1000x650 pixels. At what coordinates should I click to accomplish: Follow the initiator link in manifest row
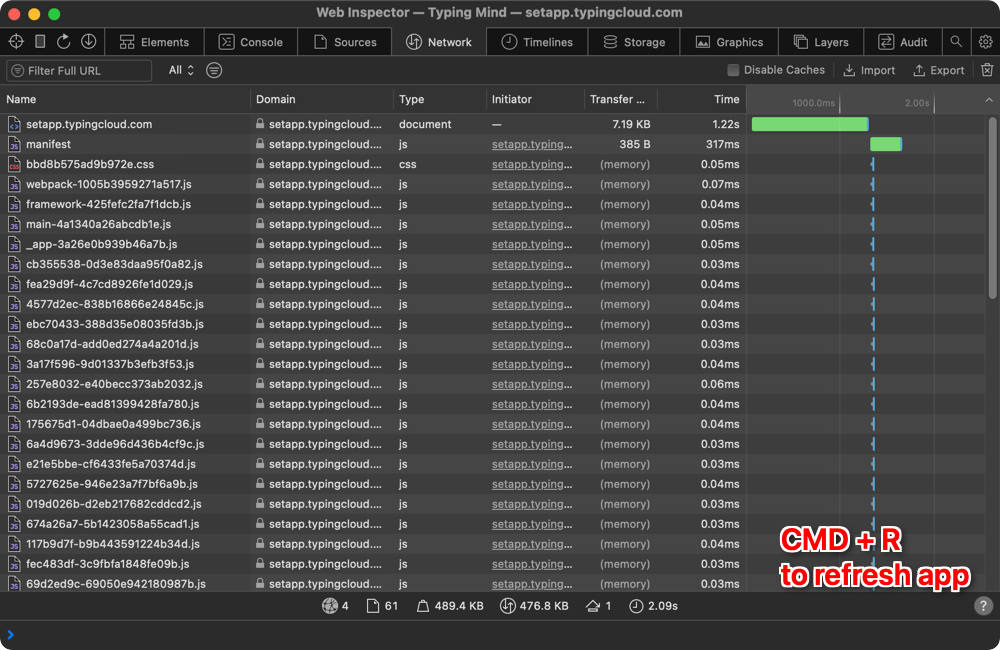[532, 144]
